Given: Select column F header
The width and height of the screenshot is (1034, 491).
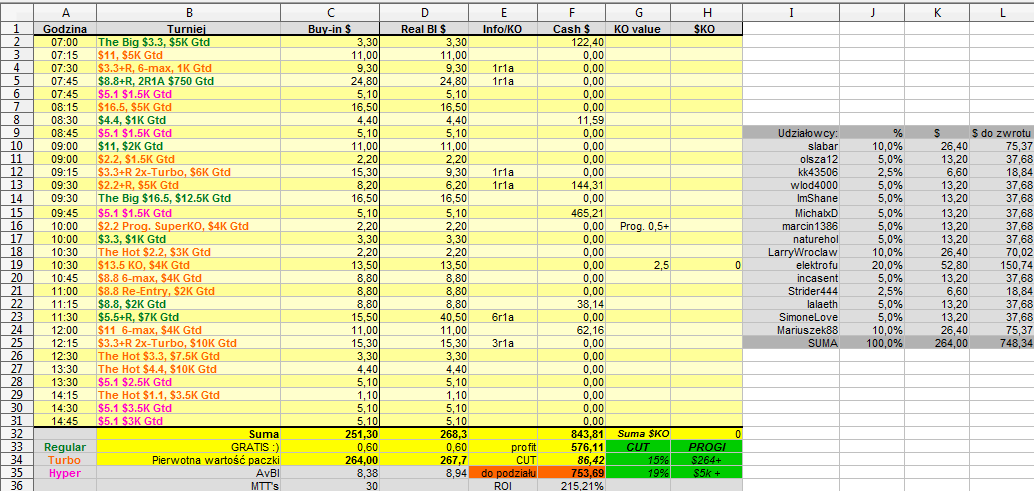Looking at the screenshot, I should [x=571, y=12].
